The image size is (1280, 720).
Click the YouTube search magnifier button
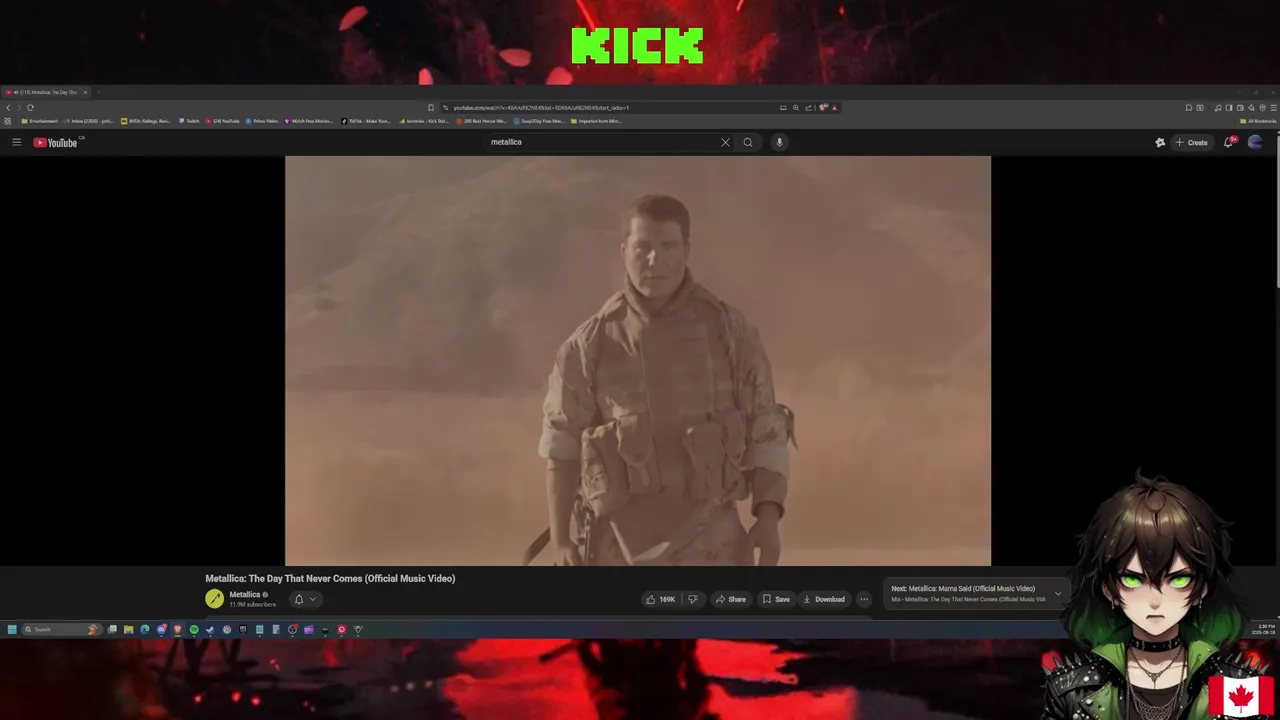tap(747, 142)
